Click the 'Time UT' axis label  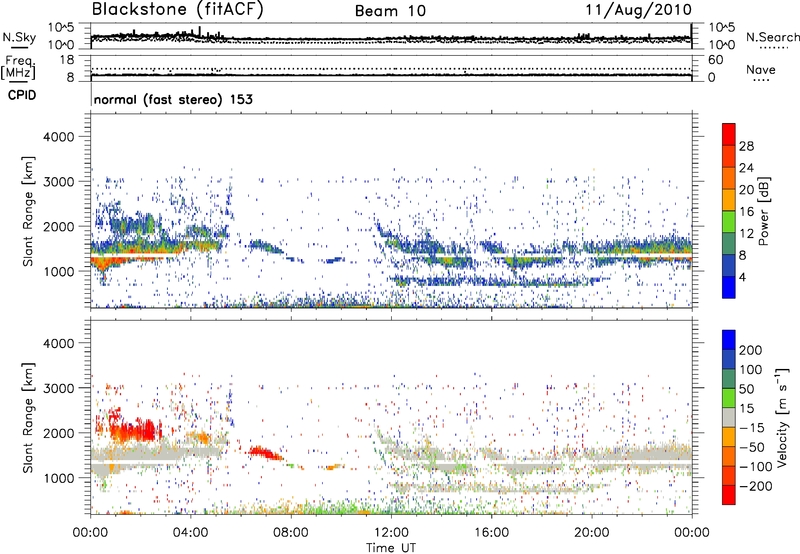click(x=391, y=548)
